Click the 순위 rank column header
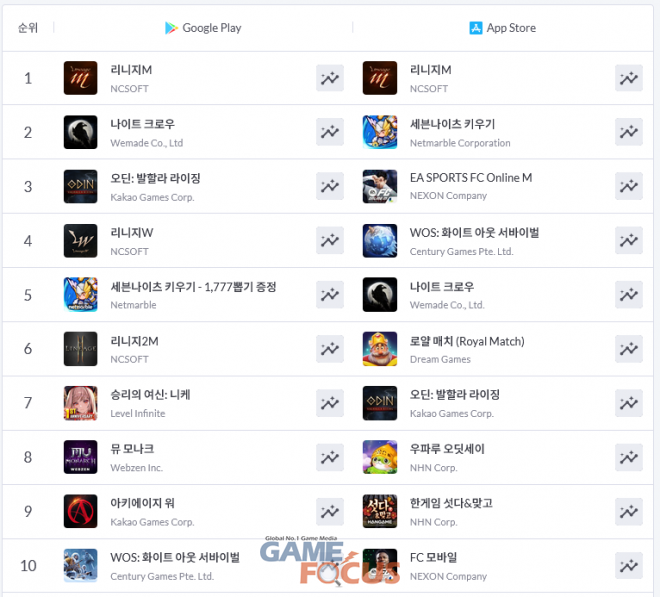This screenshot has width=660, height=597. pyautogui.click(x=28, y=28)
